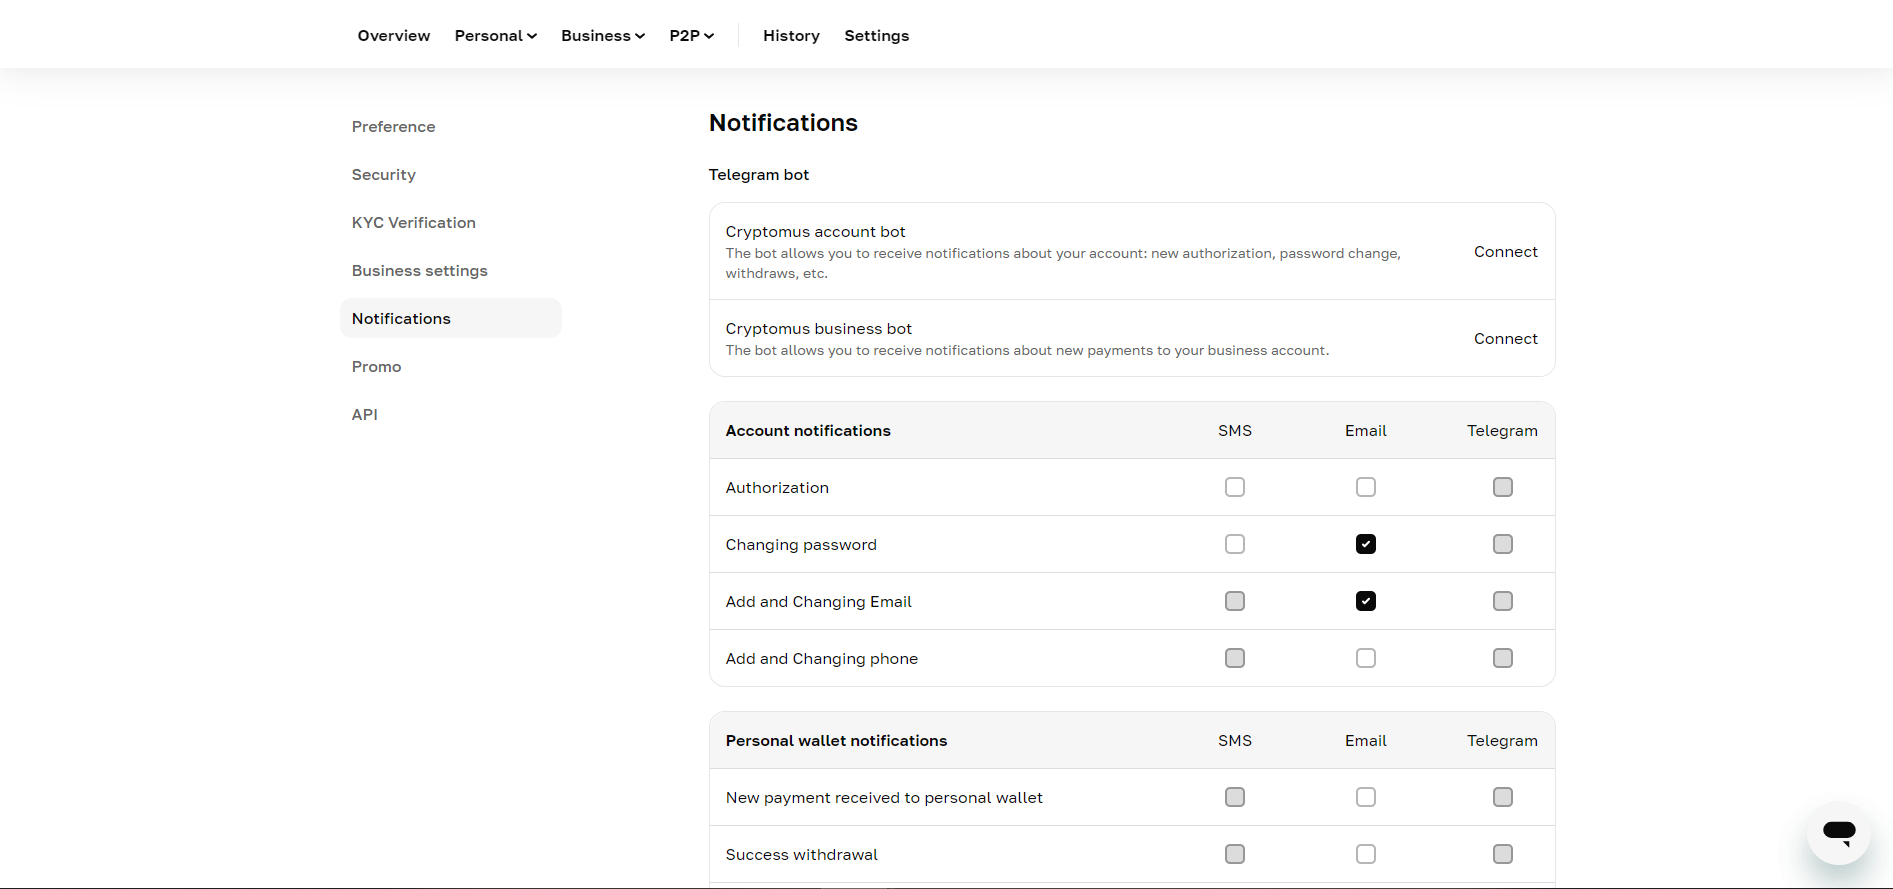Click the Authorization row label
Viewport: 1893px width, 889px height.
tap(777, 488)
